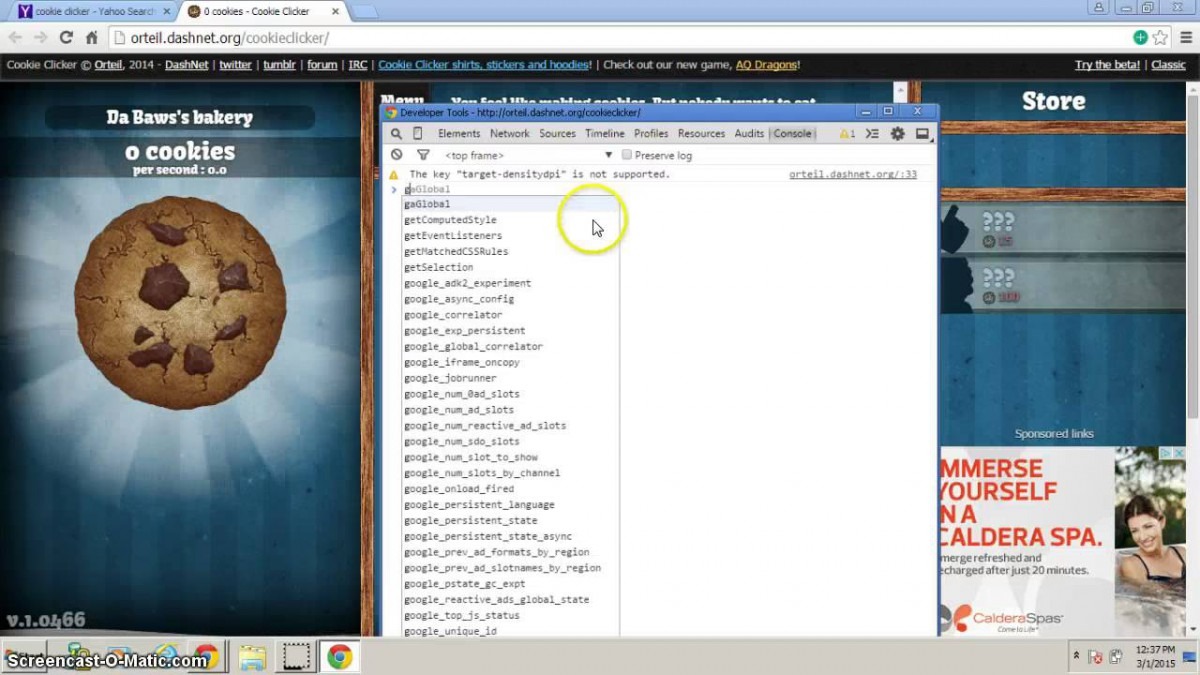Select the Sources tab
The image size is (1200, 675).
(x=557, y=134)
